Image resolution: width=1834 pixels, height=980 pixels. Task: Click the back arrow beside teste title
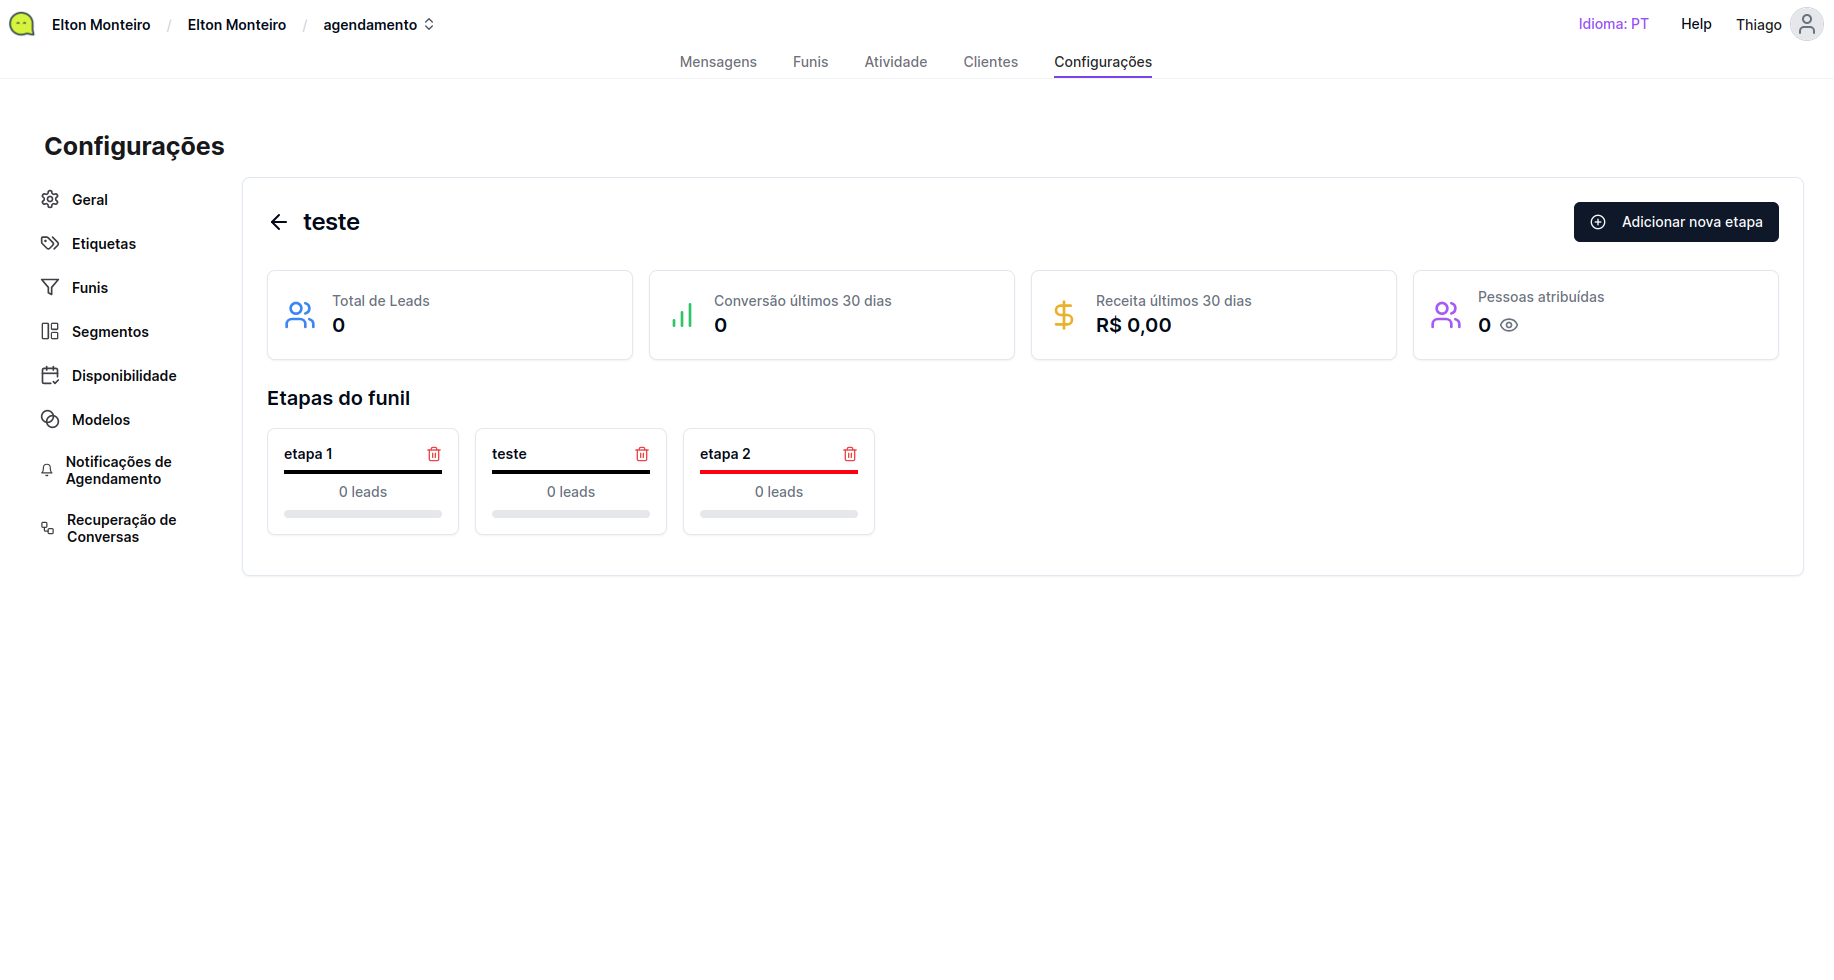pyautogui.click(x=279, y=222)
